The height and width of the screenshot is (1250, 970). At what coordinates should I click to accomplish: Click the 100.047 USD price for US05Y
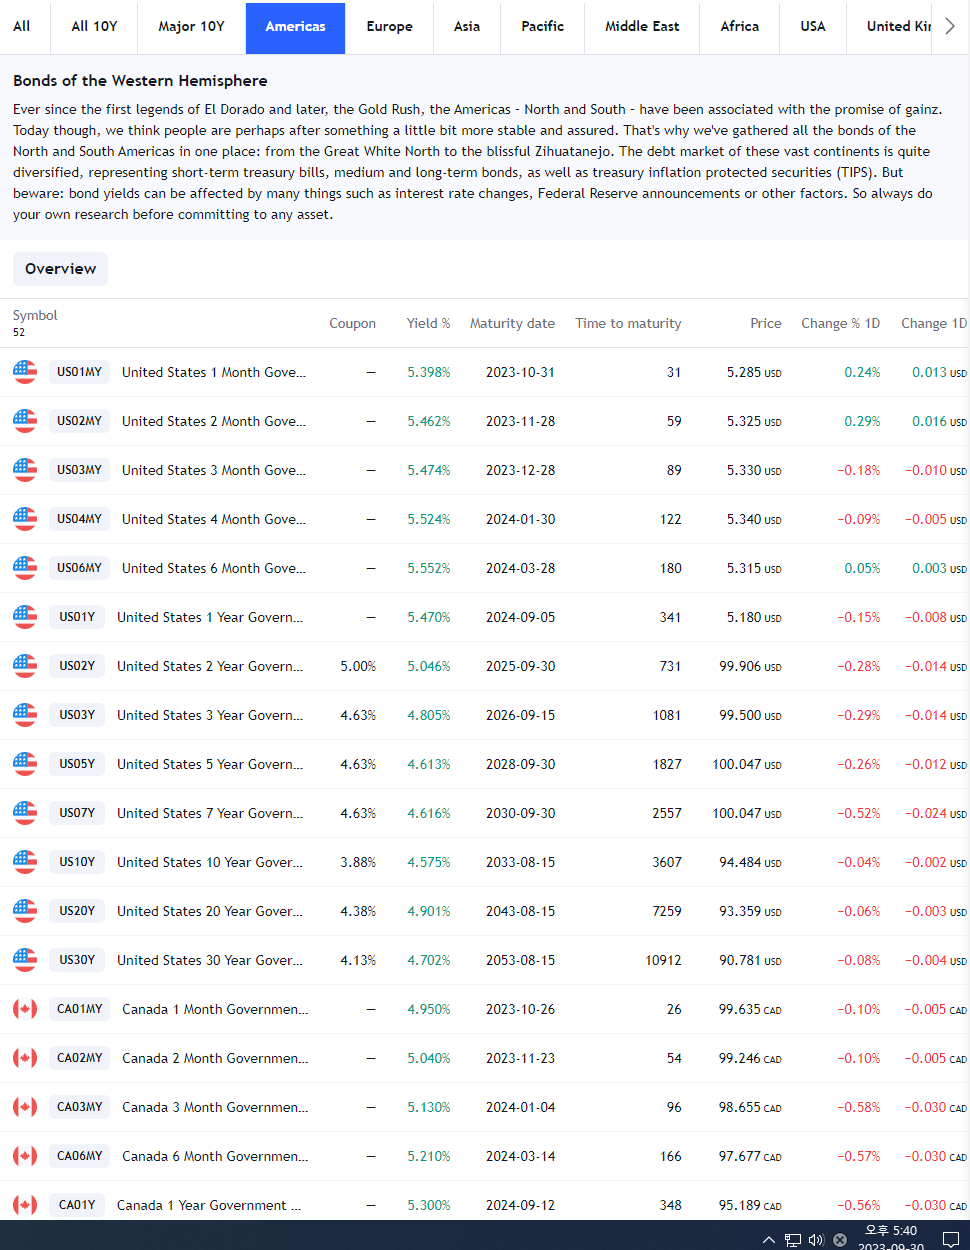[x=747, y=764]
